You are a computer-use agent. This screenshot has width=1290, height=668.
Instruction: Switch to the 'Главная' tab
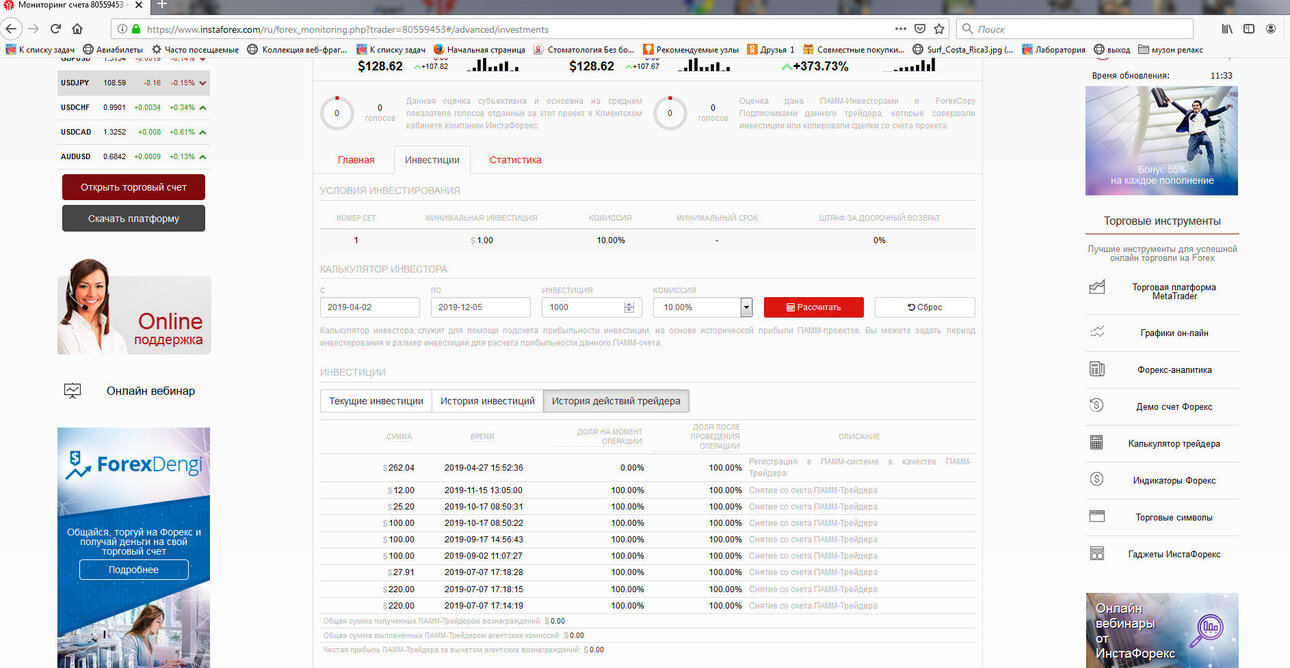coord(356,160)
